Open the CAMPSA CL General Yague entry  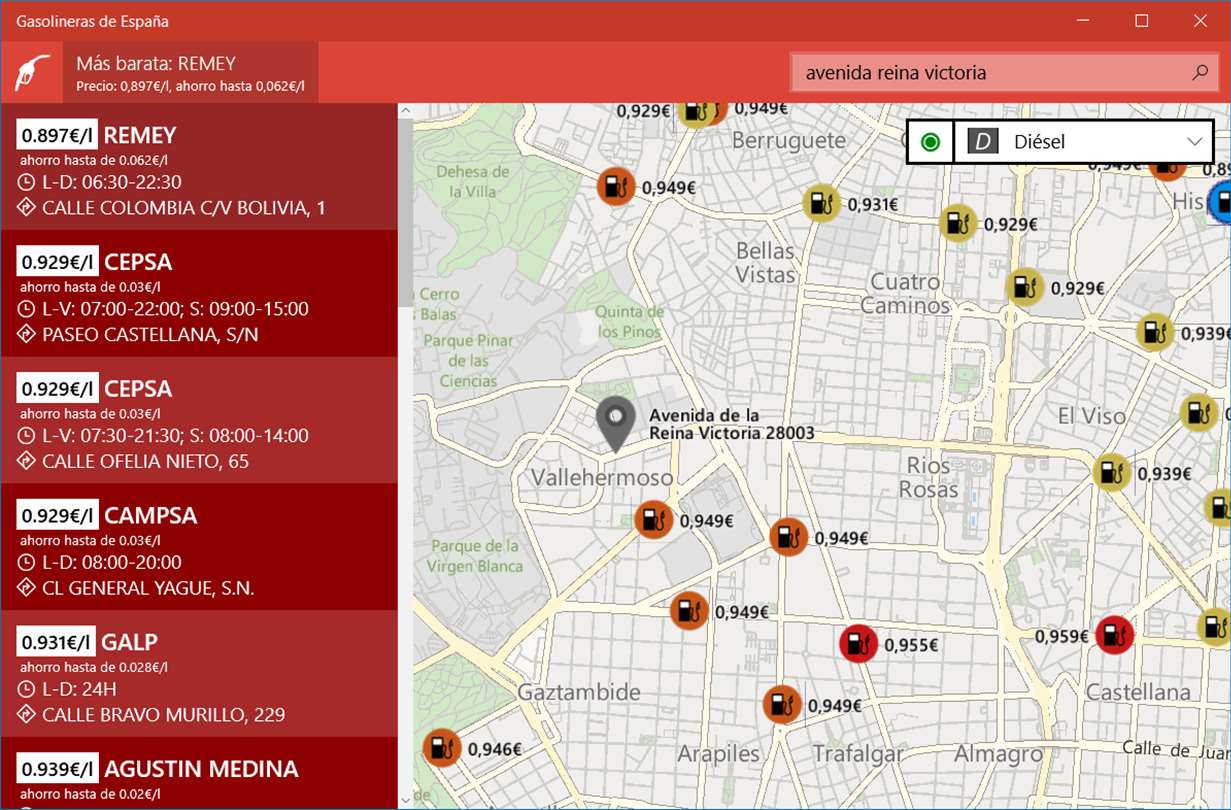[x=199, y=546]
